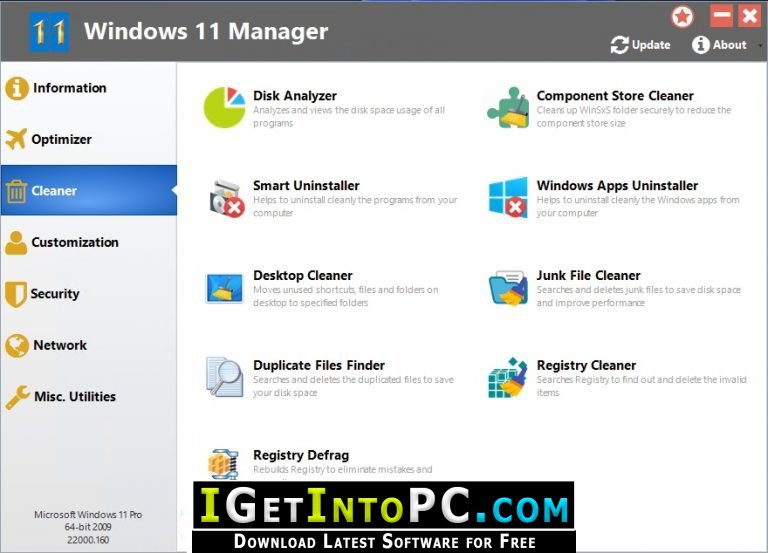Select the Cleaner section tab

coord(89,190)
